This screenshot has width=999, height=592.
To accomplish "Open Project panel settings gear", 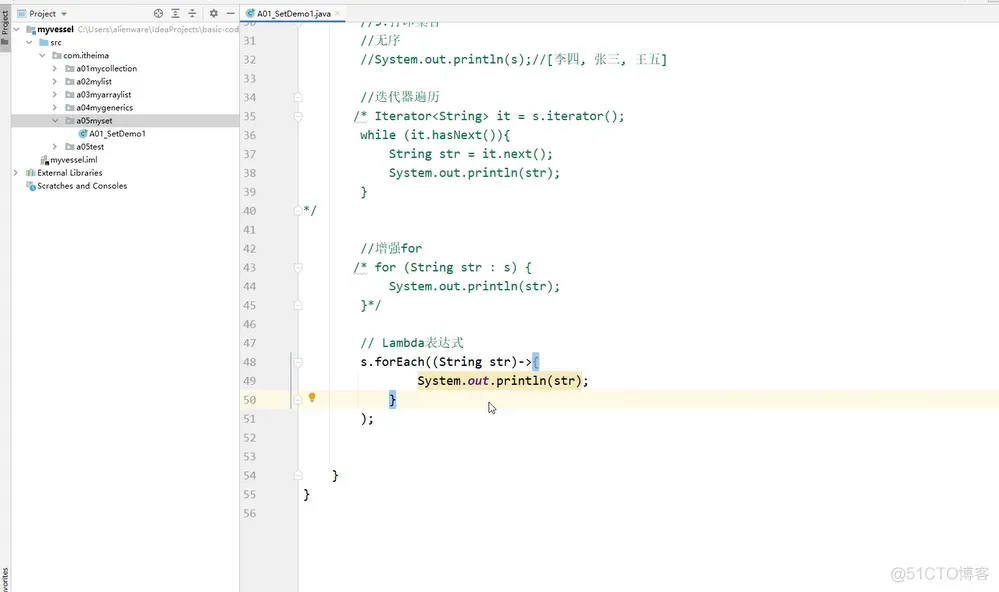I will (213, 13).
